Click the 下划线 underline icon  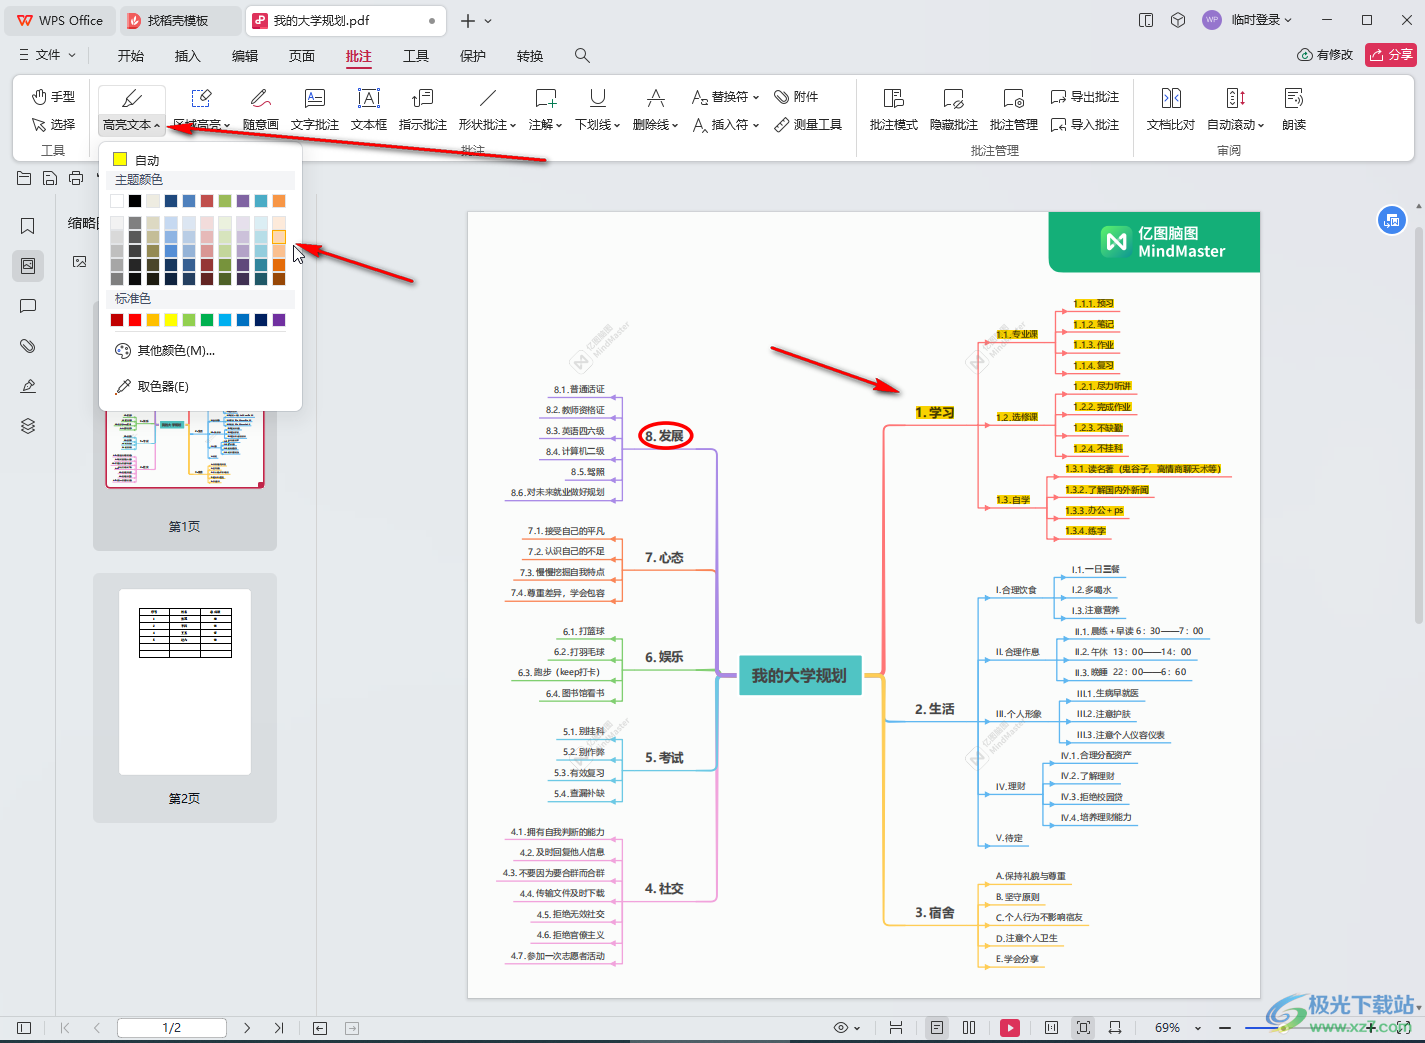click(x=598, y=98)
